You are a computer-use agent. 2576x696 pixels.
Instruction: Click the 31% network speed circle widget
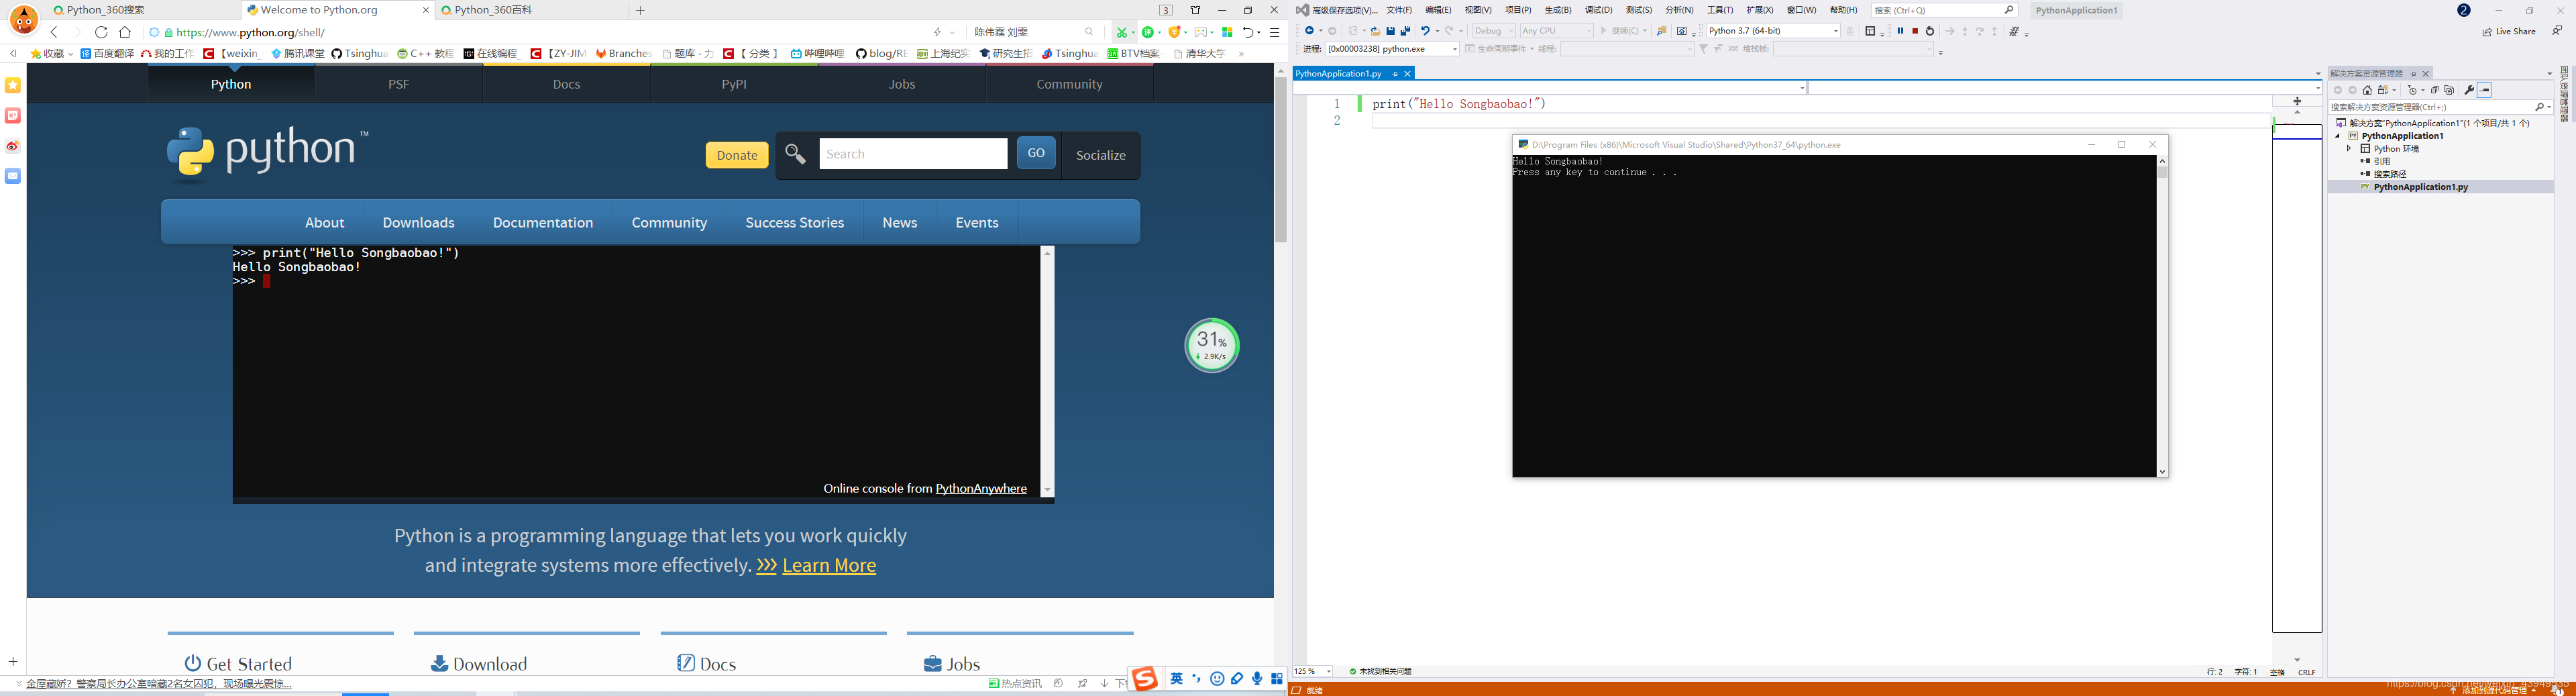[1212, 345]
